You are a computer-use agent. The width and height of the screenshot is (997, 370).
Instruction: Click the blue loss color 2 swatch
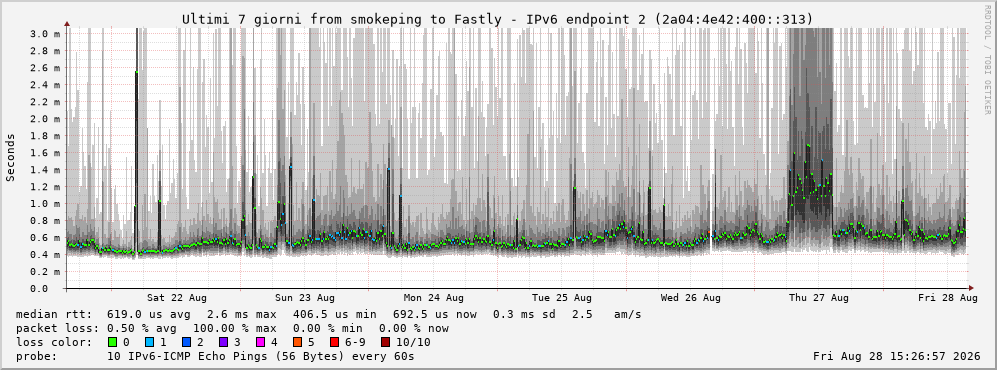click(186, 342)
